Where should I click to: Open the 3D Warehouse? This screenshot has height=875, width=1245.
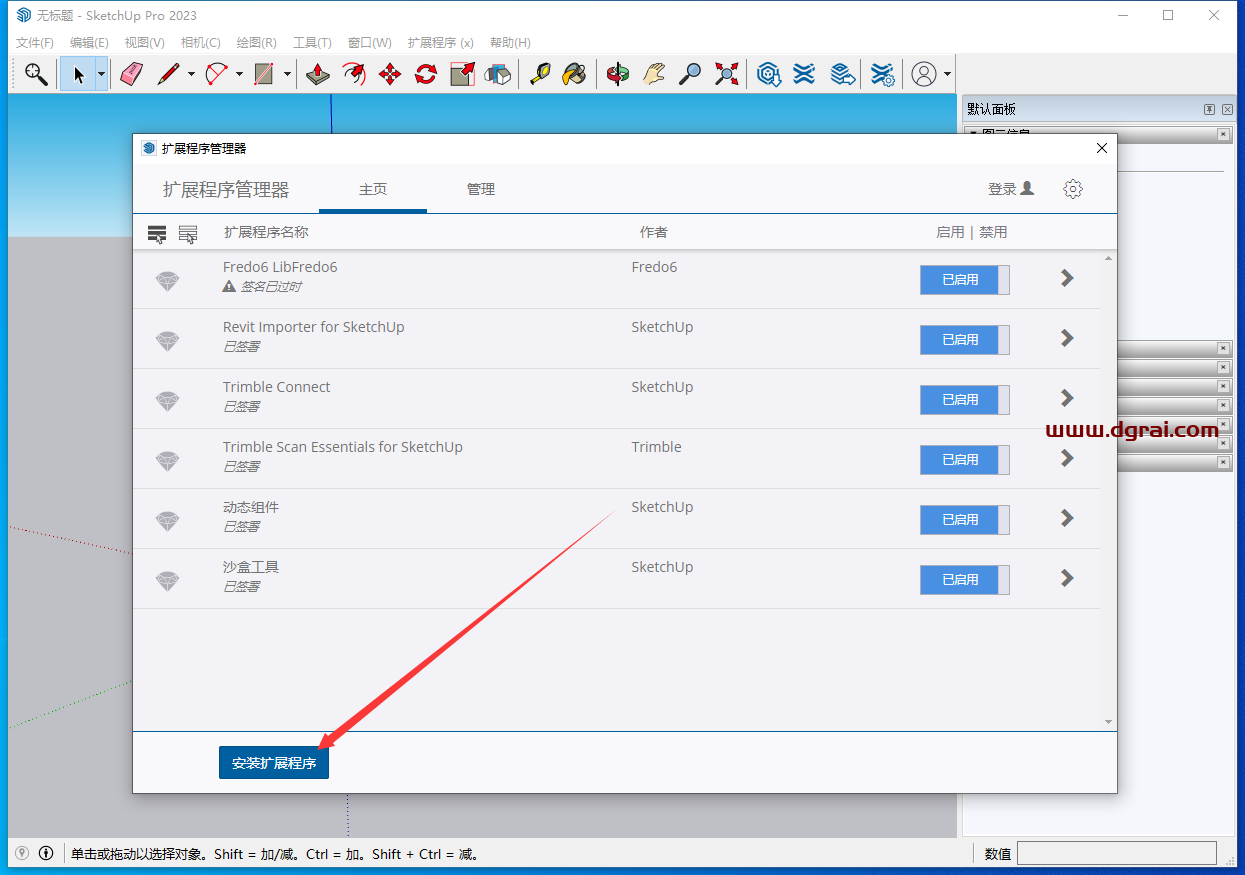(x=768, y=74)
